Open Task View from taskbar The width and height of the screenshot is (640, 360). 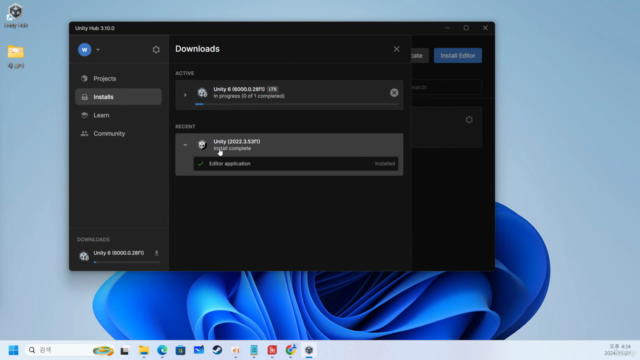[x=125, y=350]
